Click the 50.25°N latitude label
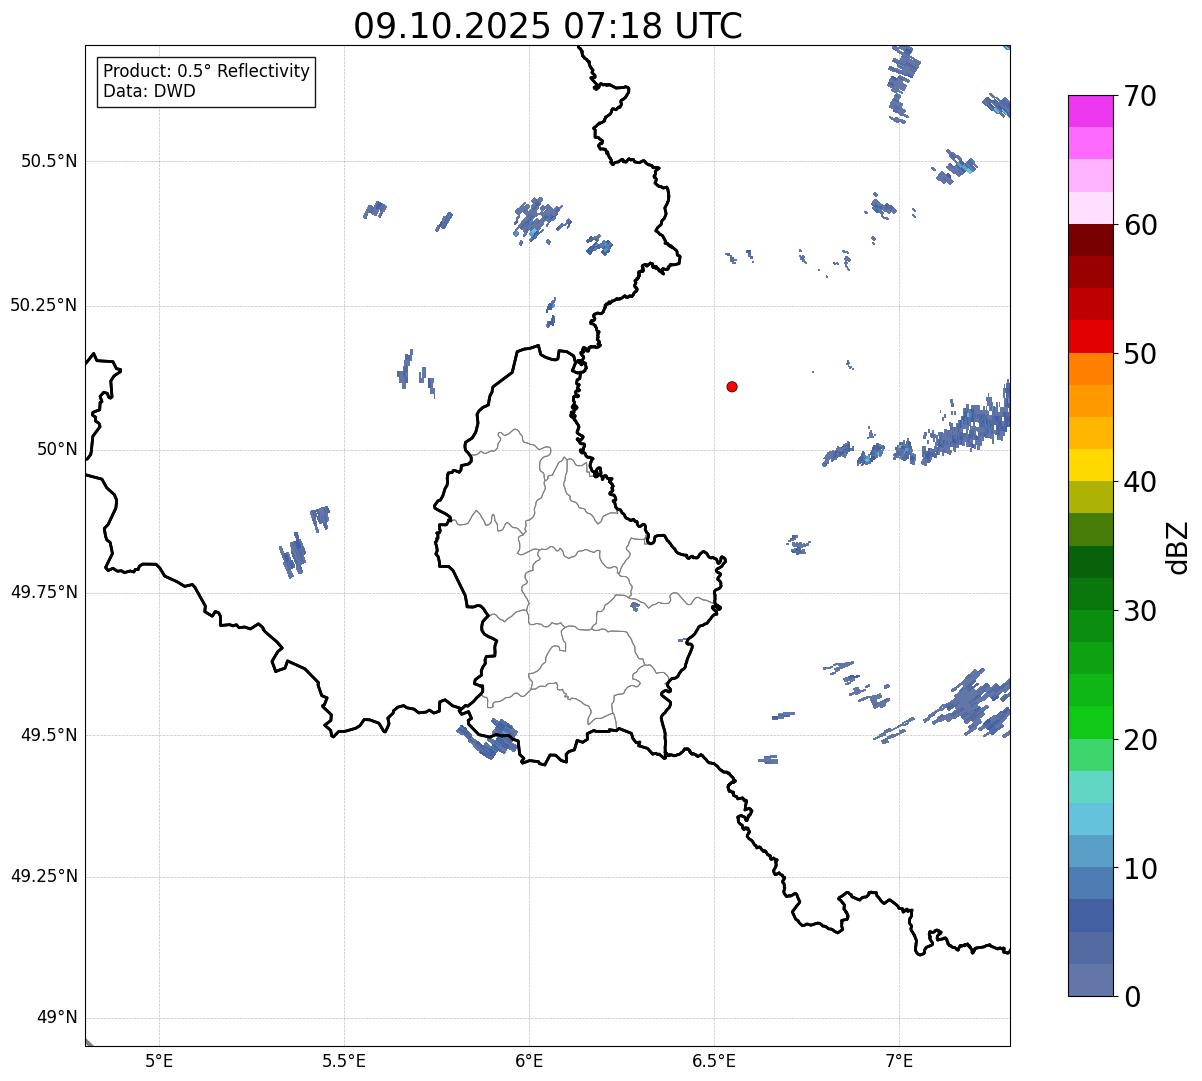Viewport: 1202px width, 1081px height. (x=44, y=305)
